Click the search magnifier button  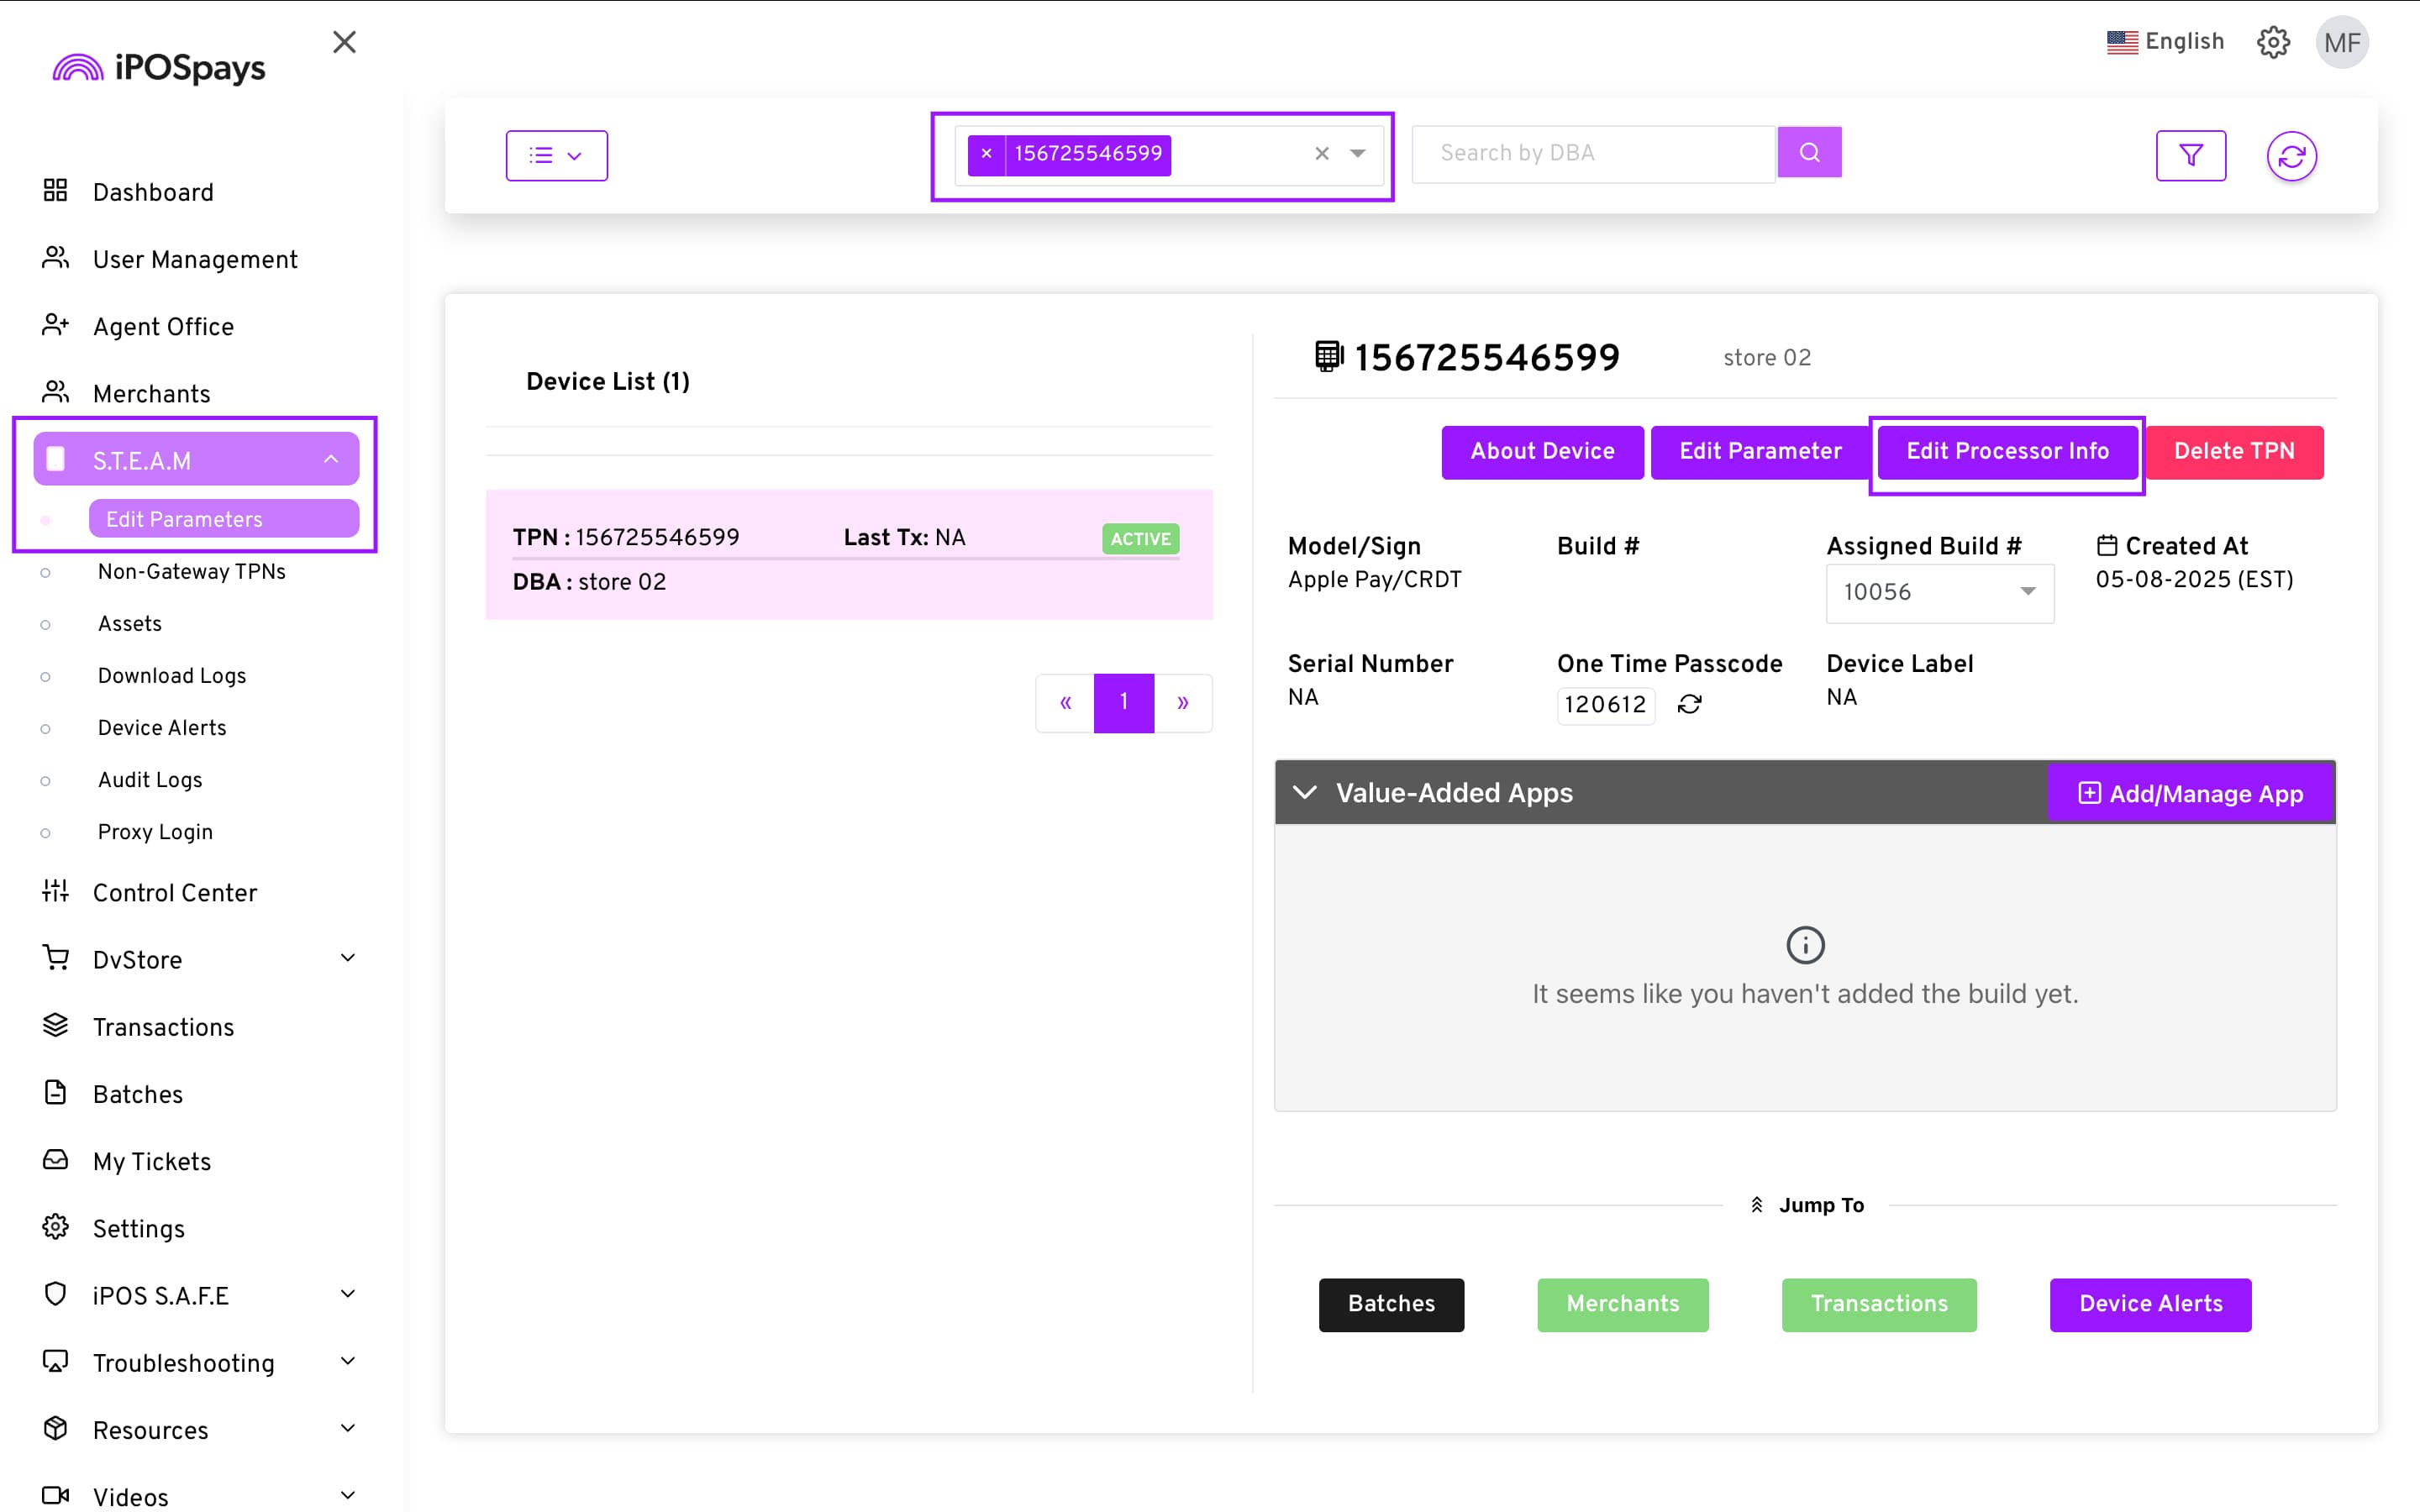coord(1809,153)
